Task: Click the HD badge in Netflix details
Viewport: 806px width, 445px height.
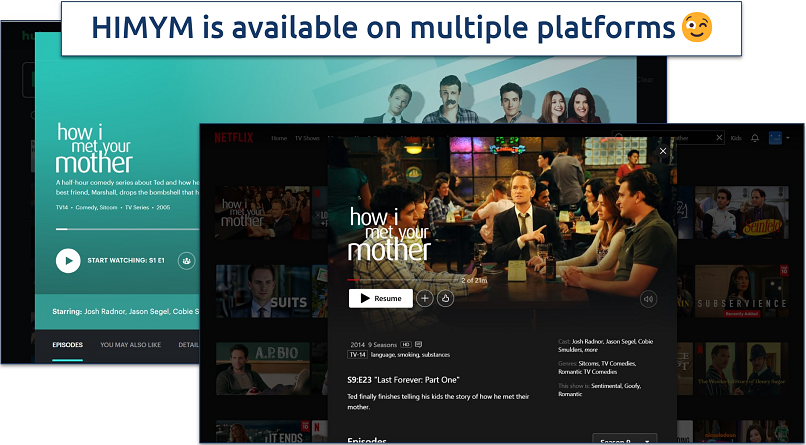Action: point(406,345)
